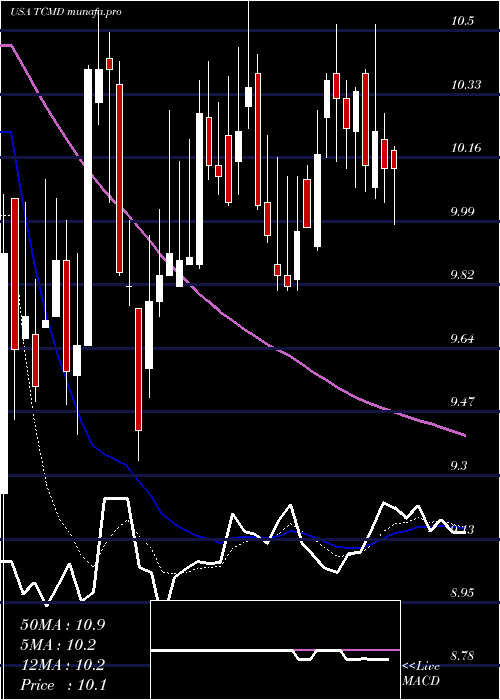Image resolution: width=500 pixels, height=700 pixels.
Task: Click the 10.5 price axis label
Action: pos(462,21)
